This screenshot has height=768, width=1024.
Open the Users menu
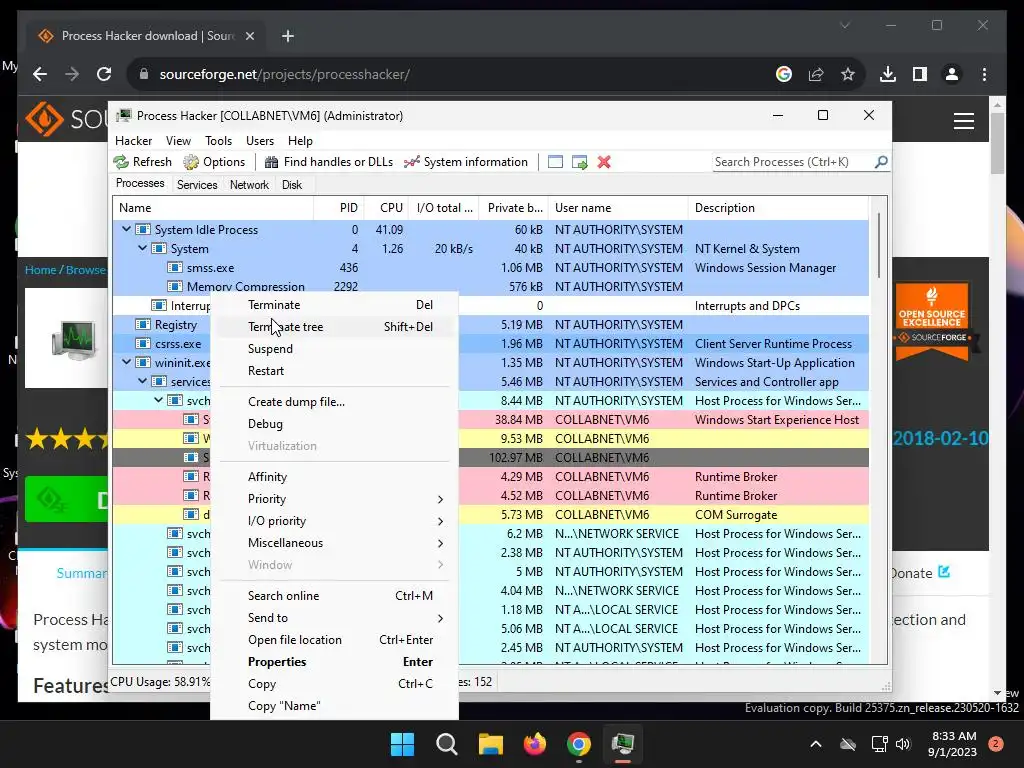260,140
